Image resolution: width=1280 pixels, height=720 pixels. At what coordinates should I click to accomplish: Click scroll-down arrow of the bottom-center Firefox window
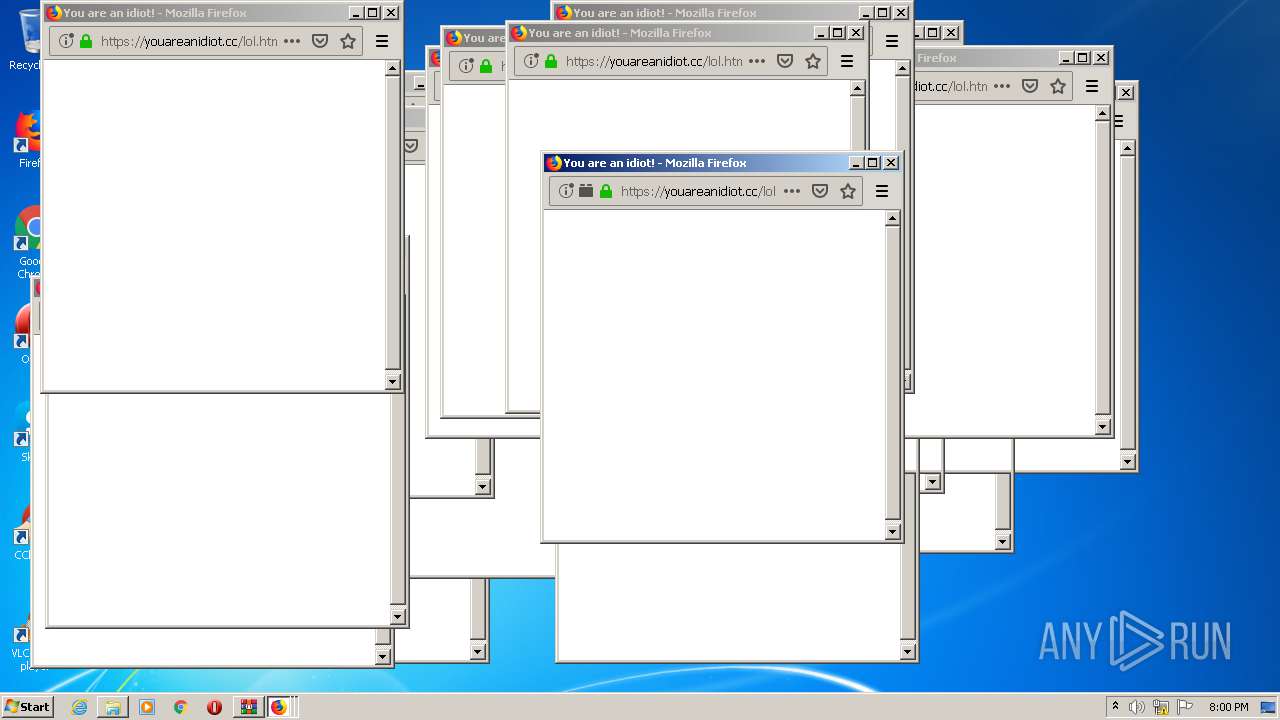pyautogui.click(x=908, y=652)
